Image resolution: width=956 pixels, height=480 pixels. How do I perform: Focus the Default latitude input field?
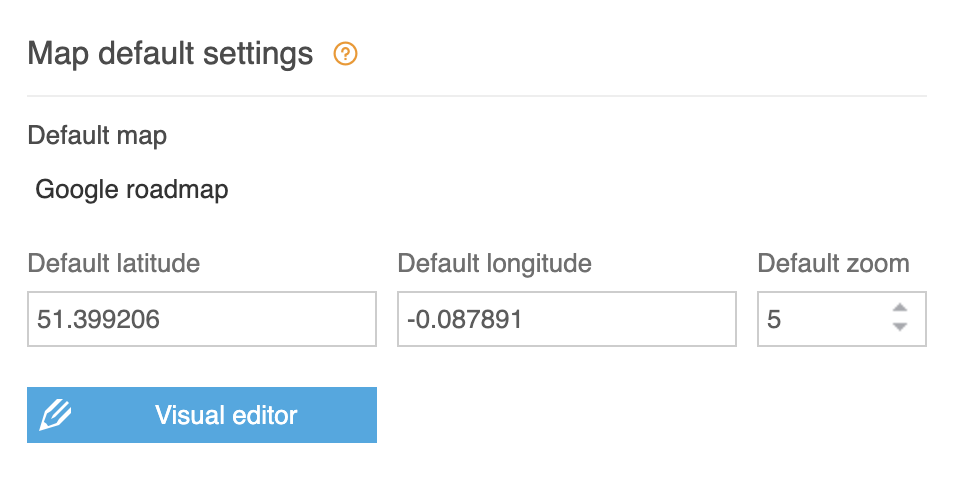(202, 319)
